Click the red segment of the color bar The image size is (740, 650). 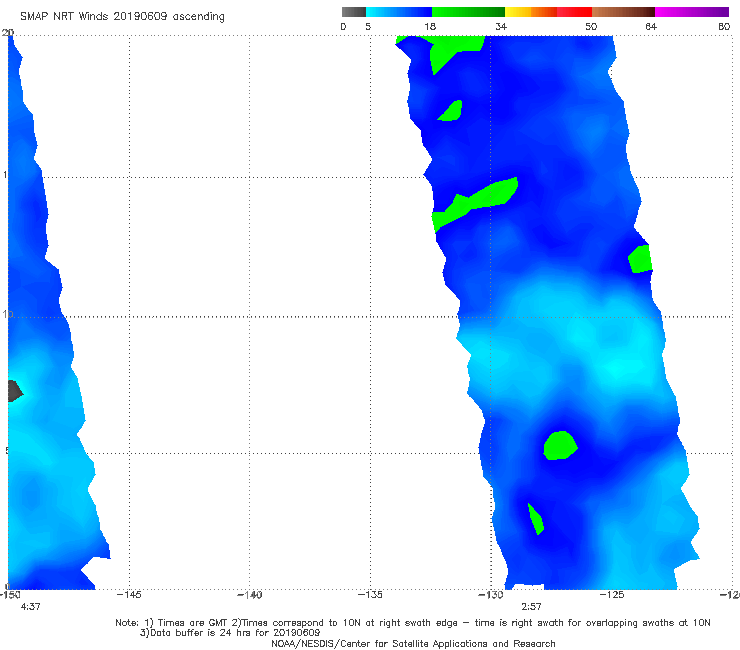(x=574, y=12)
